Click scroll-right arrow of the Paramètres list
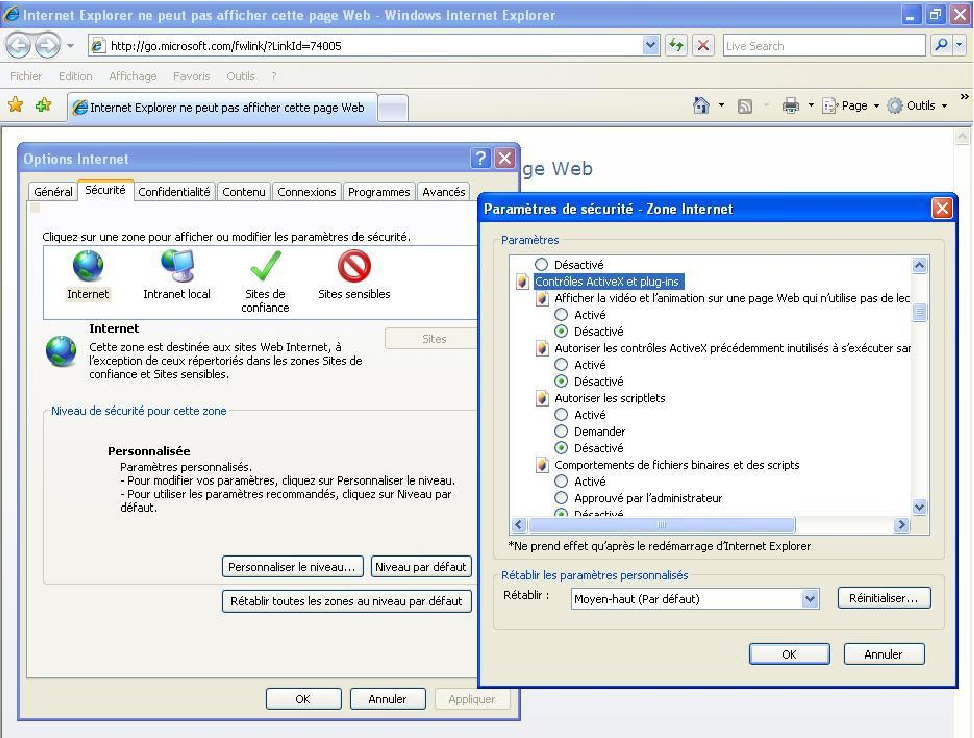 click(901, 525)
